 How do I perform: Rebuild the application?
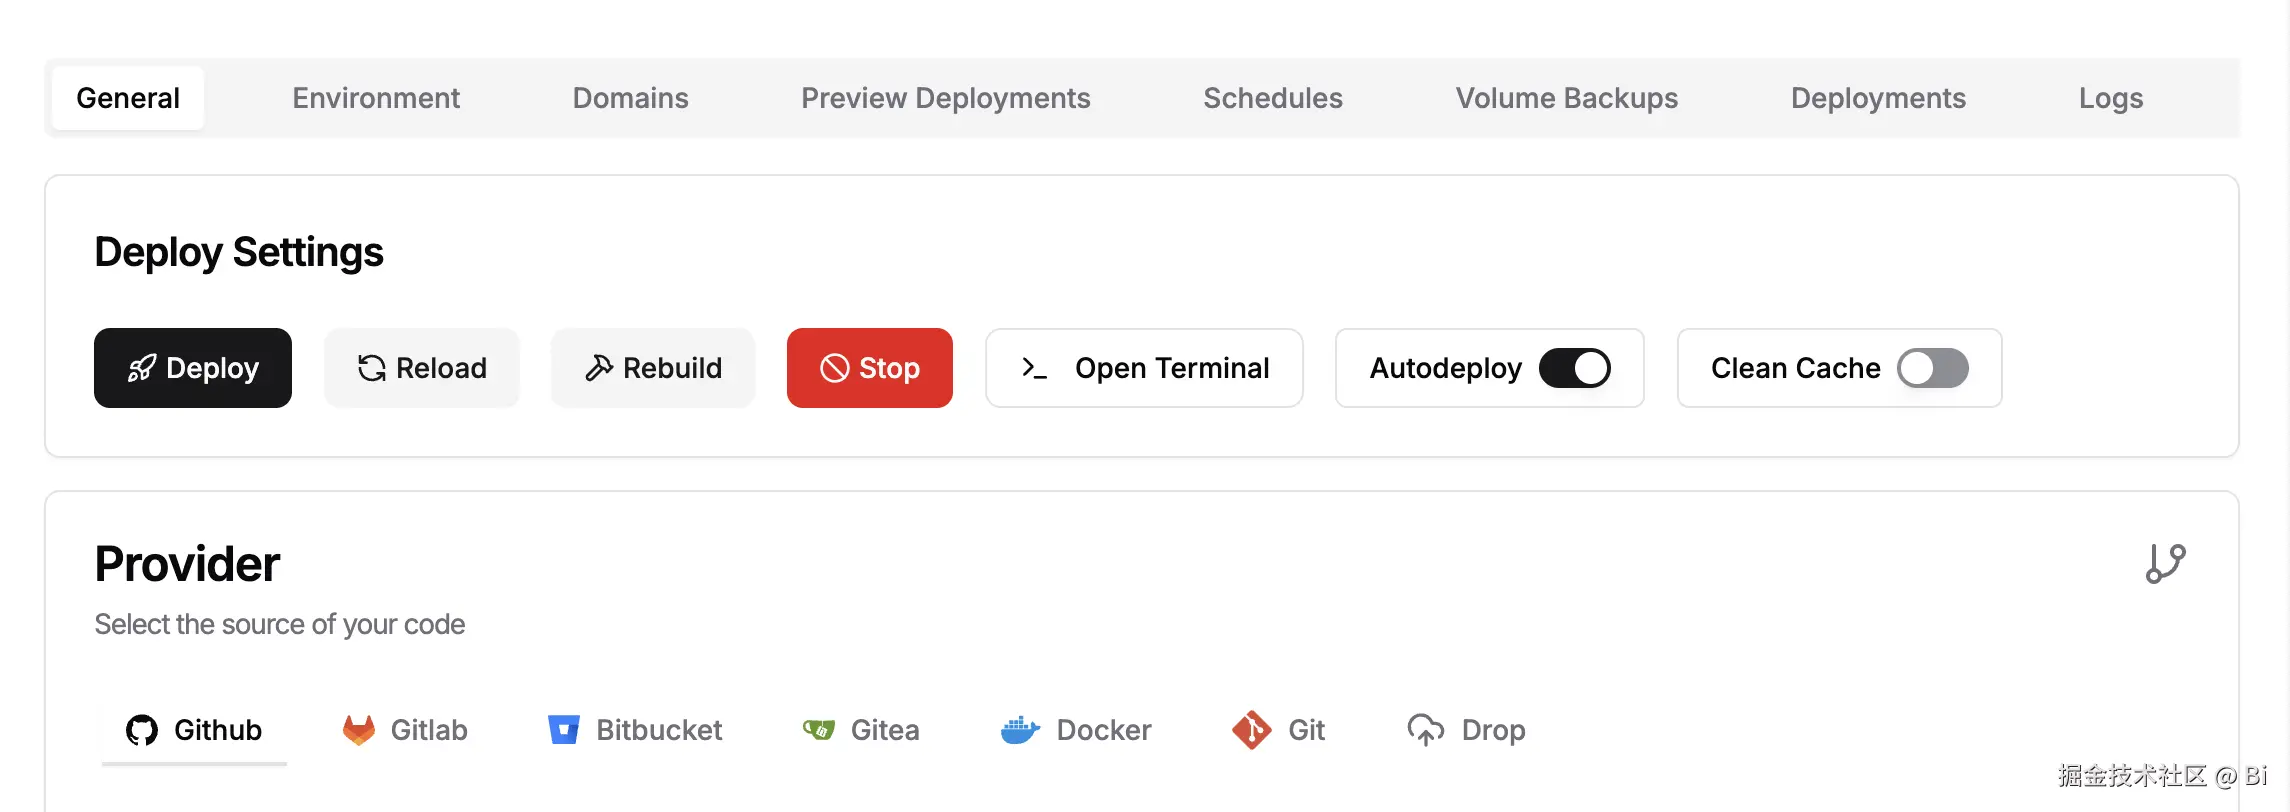coord(653,368)
